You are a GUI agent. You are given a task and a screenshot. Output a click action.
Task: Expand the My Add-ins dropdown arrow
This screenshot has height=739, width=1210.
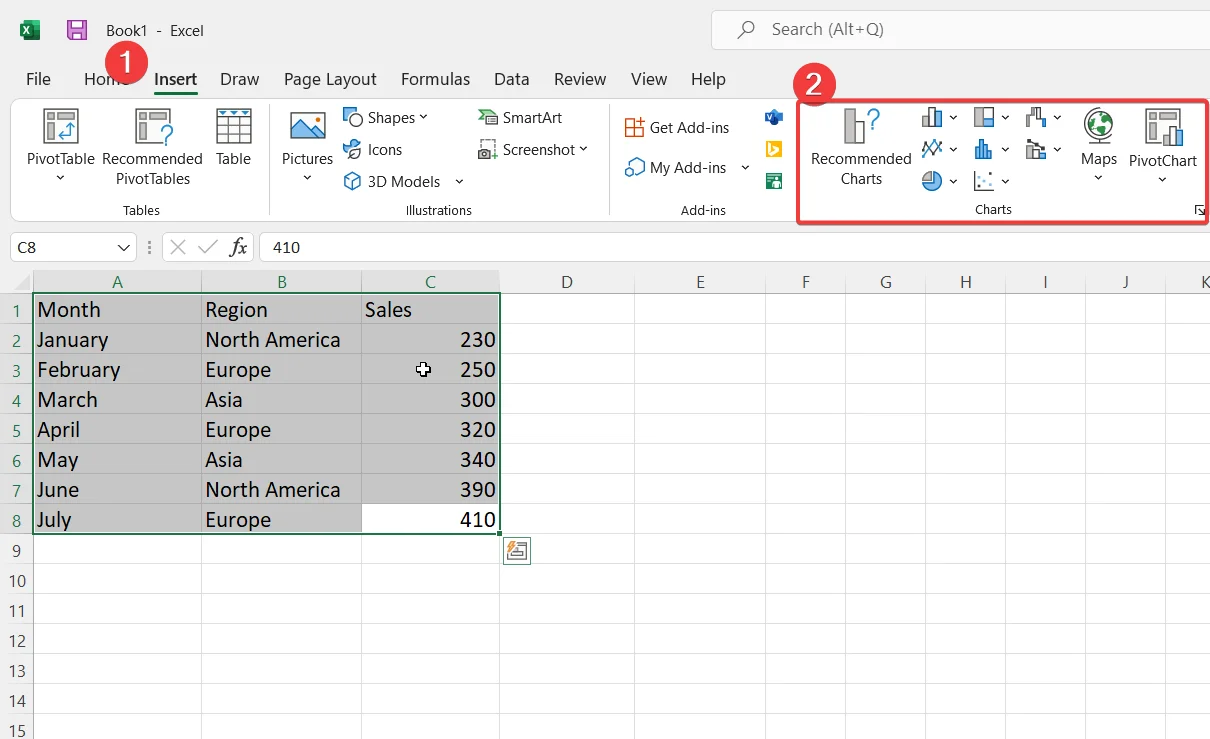[x=745, y=167]
